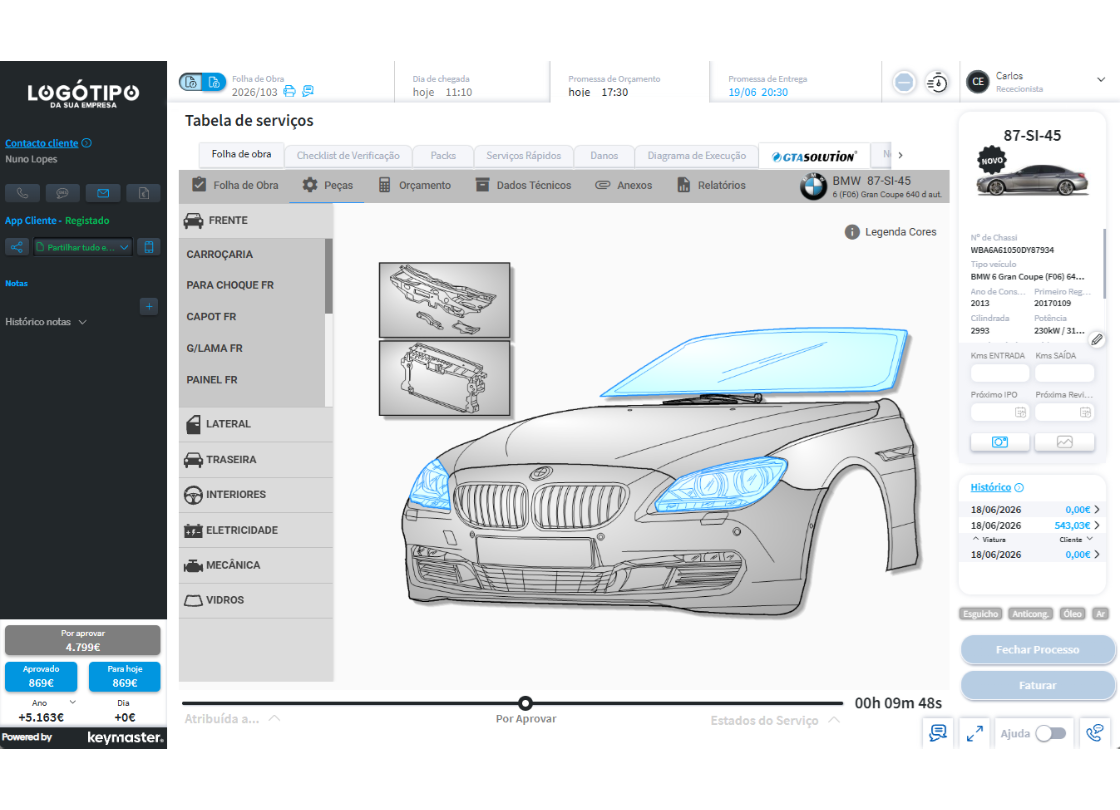Expand the Estados do Serviço chevron

tap(834, 720)
